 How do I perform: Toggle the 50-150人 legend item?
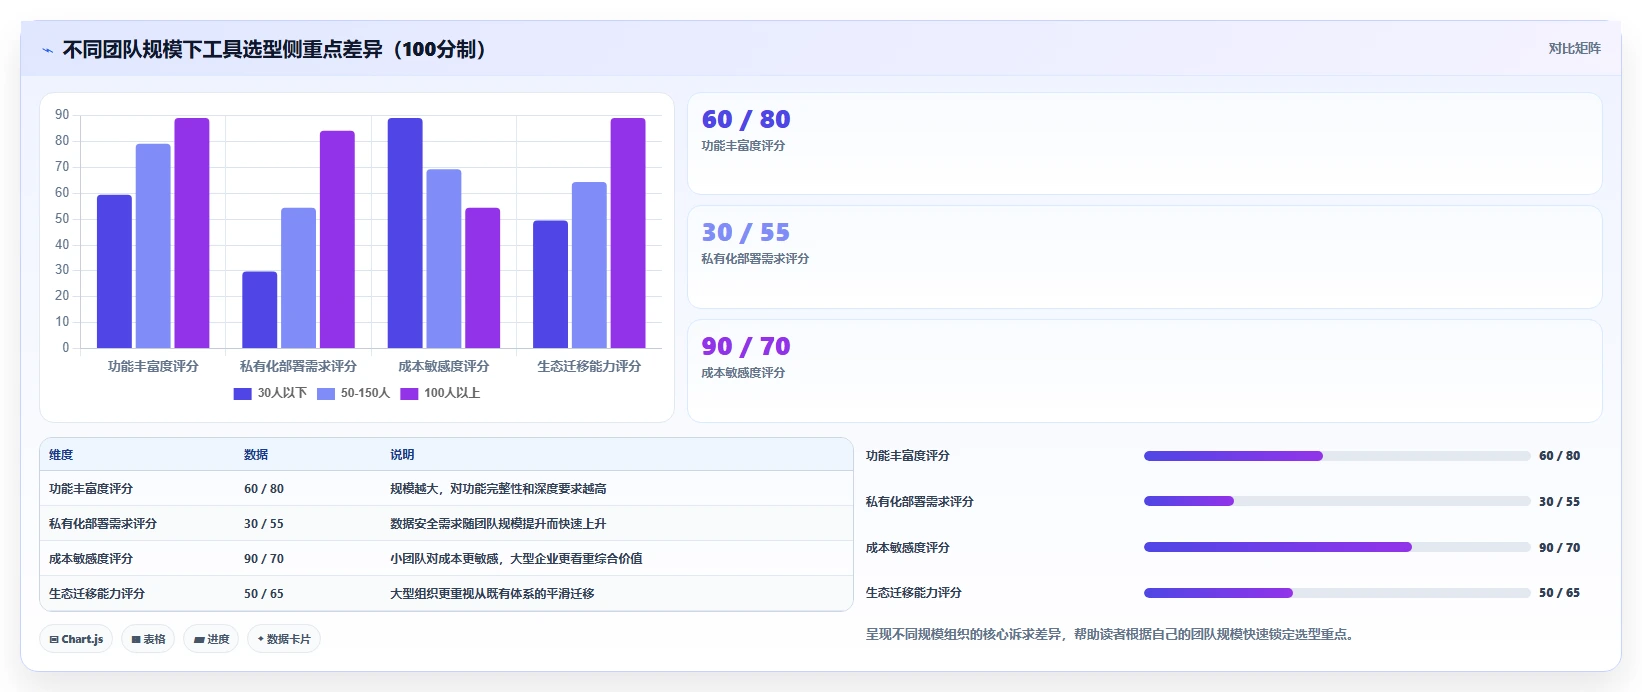pyautogui.click(x=353, y=393)
